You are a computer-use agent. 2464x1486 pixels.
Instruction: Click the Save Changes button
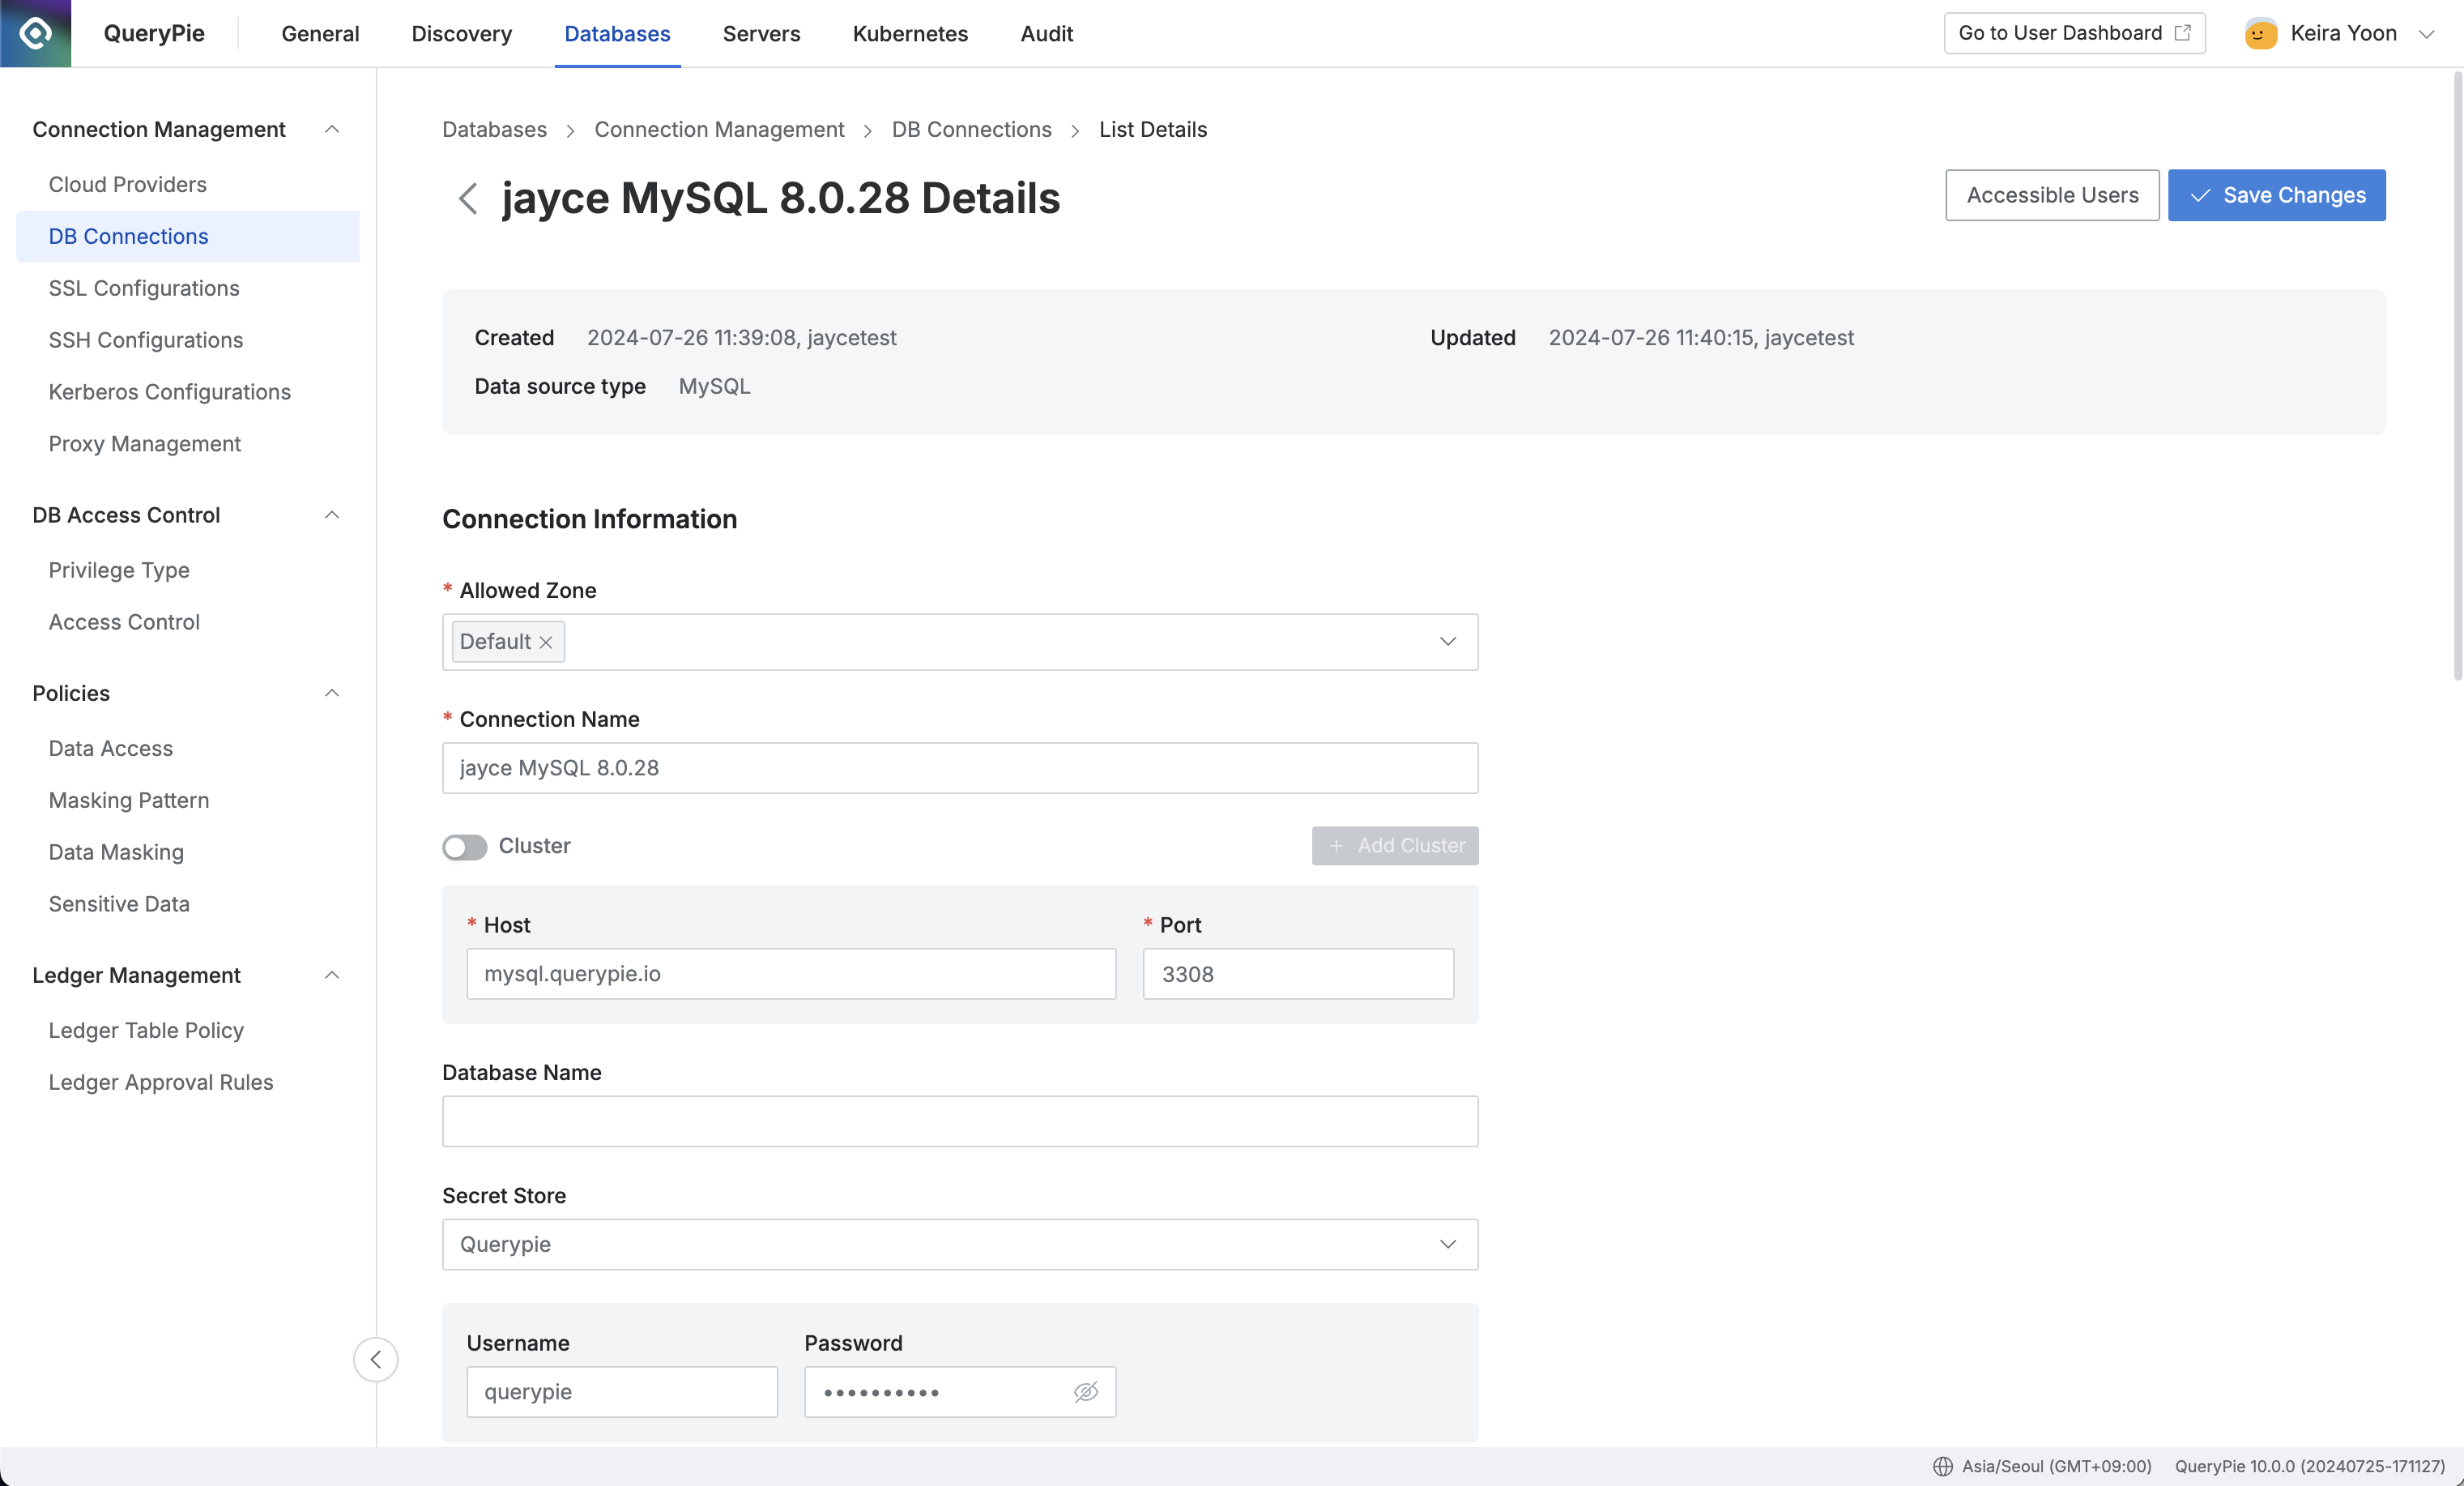pyautogui.click(x=2276, y=195)
